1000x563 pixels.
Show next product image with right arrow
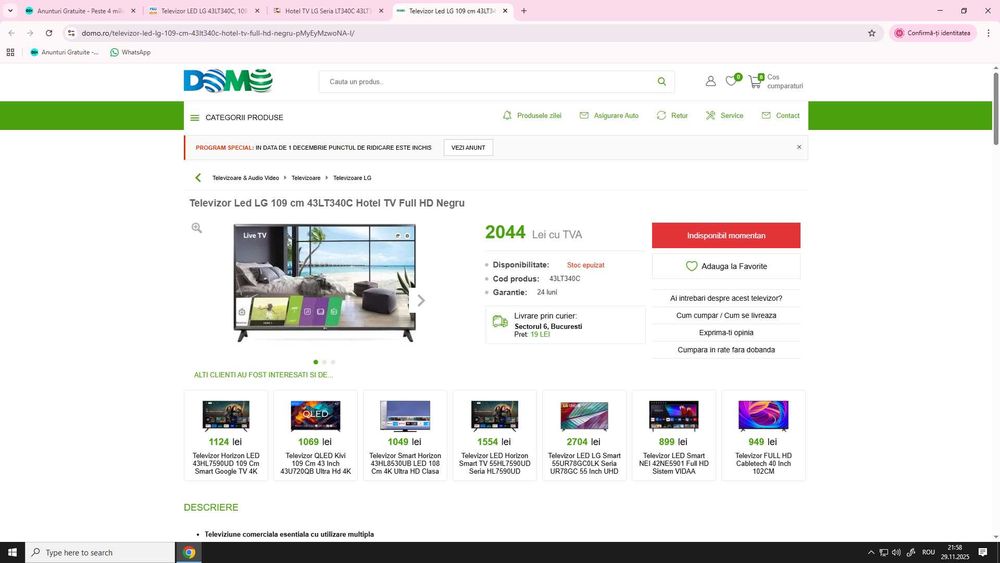421,300
